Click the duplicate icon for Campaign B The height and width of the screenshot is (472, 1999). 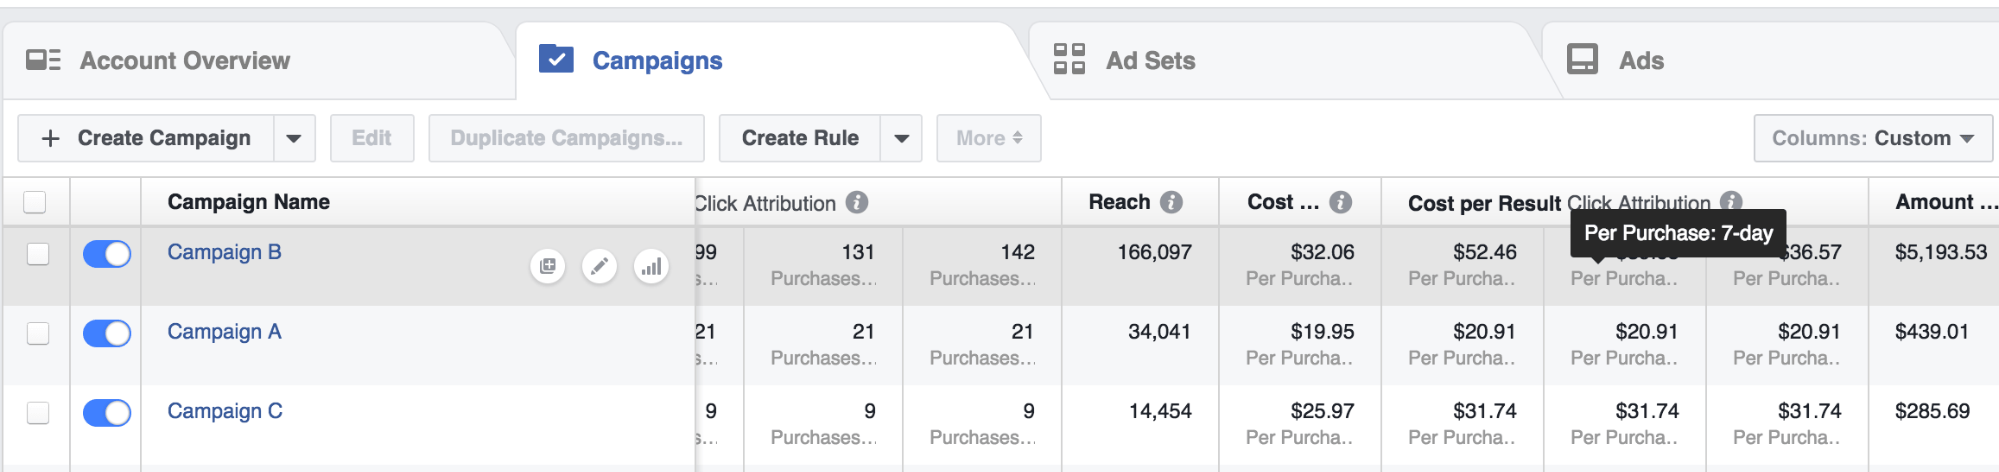click(547, 266)
